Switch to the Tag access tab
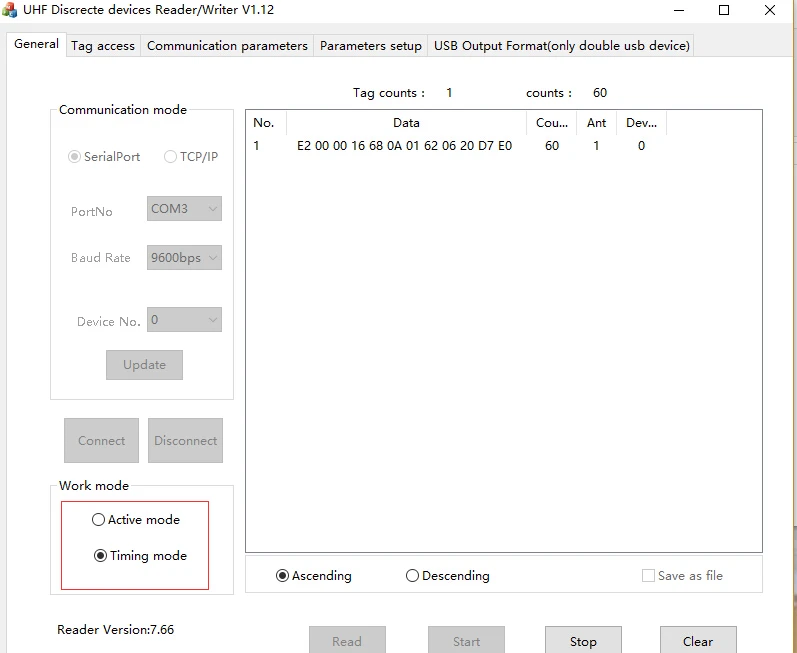 coord(103,46)
